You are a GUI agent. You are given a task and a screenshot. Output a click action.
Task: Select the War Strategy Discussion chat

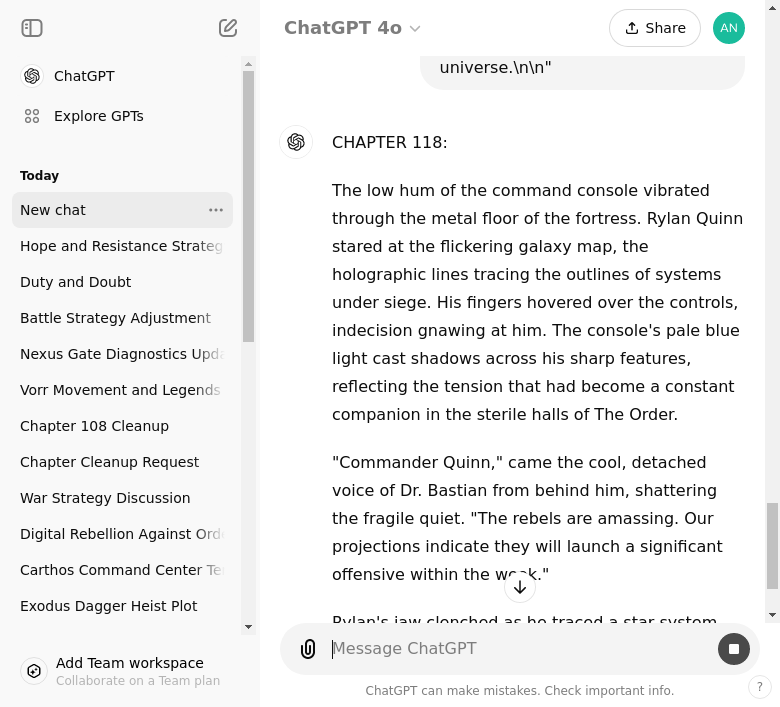[105, 498]
